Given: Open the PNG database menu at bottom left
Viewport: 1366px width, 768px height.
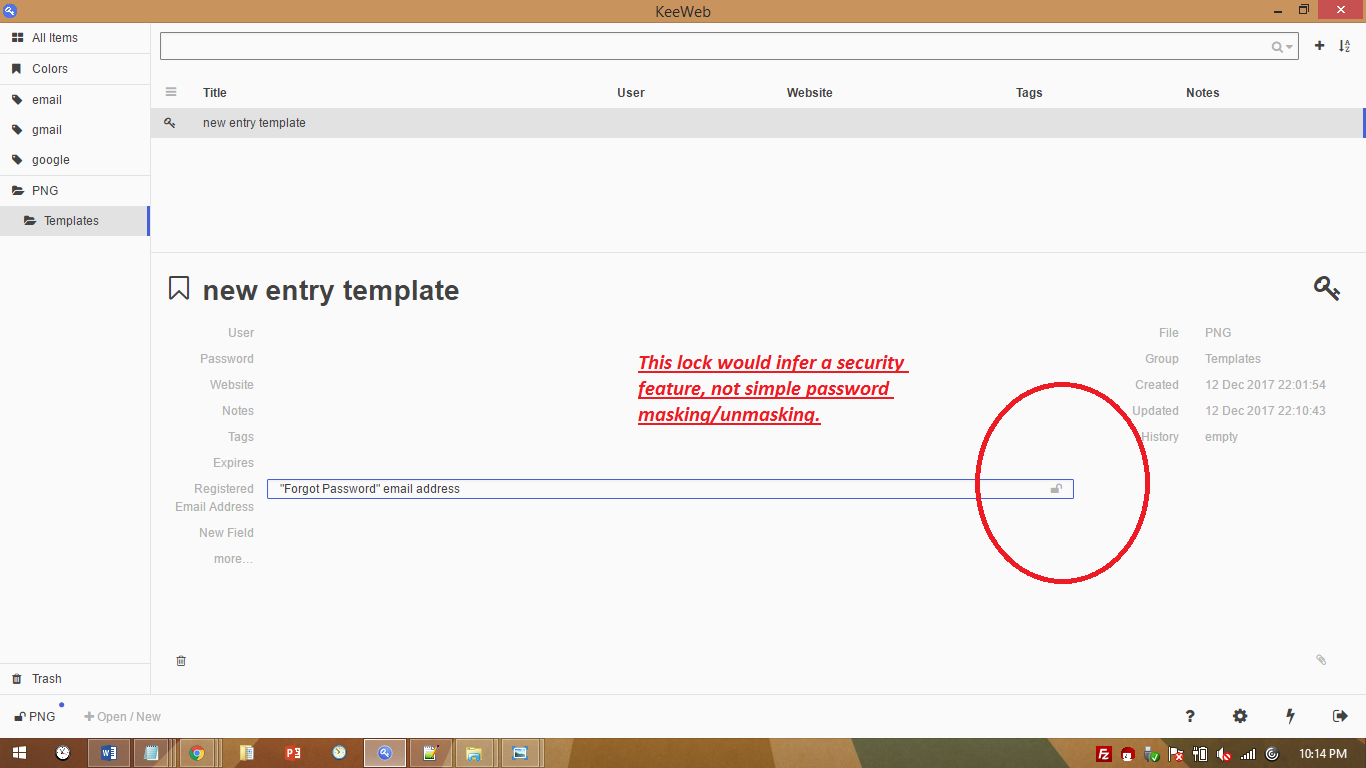Looking at the screenshot, I should pyautogui.click(x=33, y=716).
